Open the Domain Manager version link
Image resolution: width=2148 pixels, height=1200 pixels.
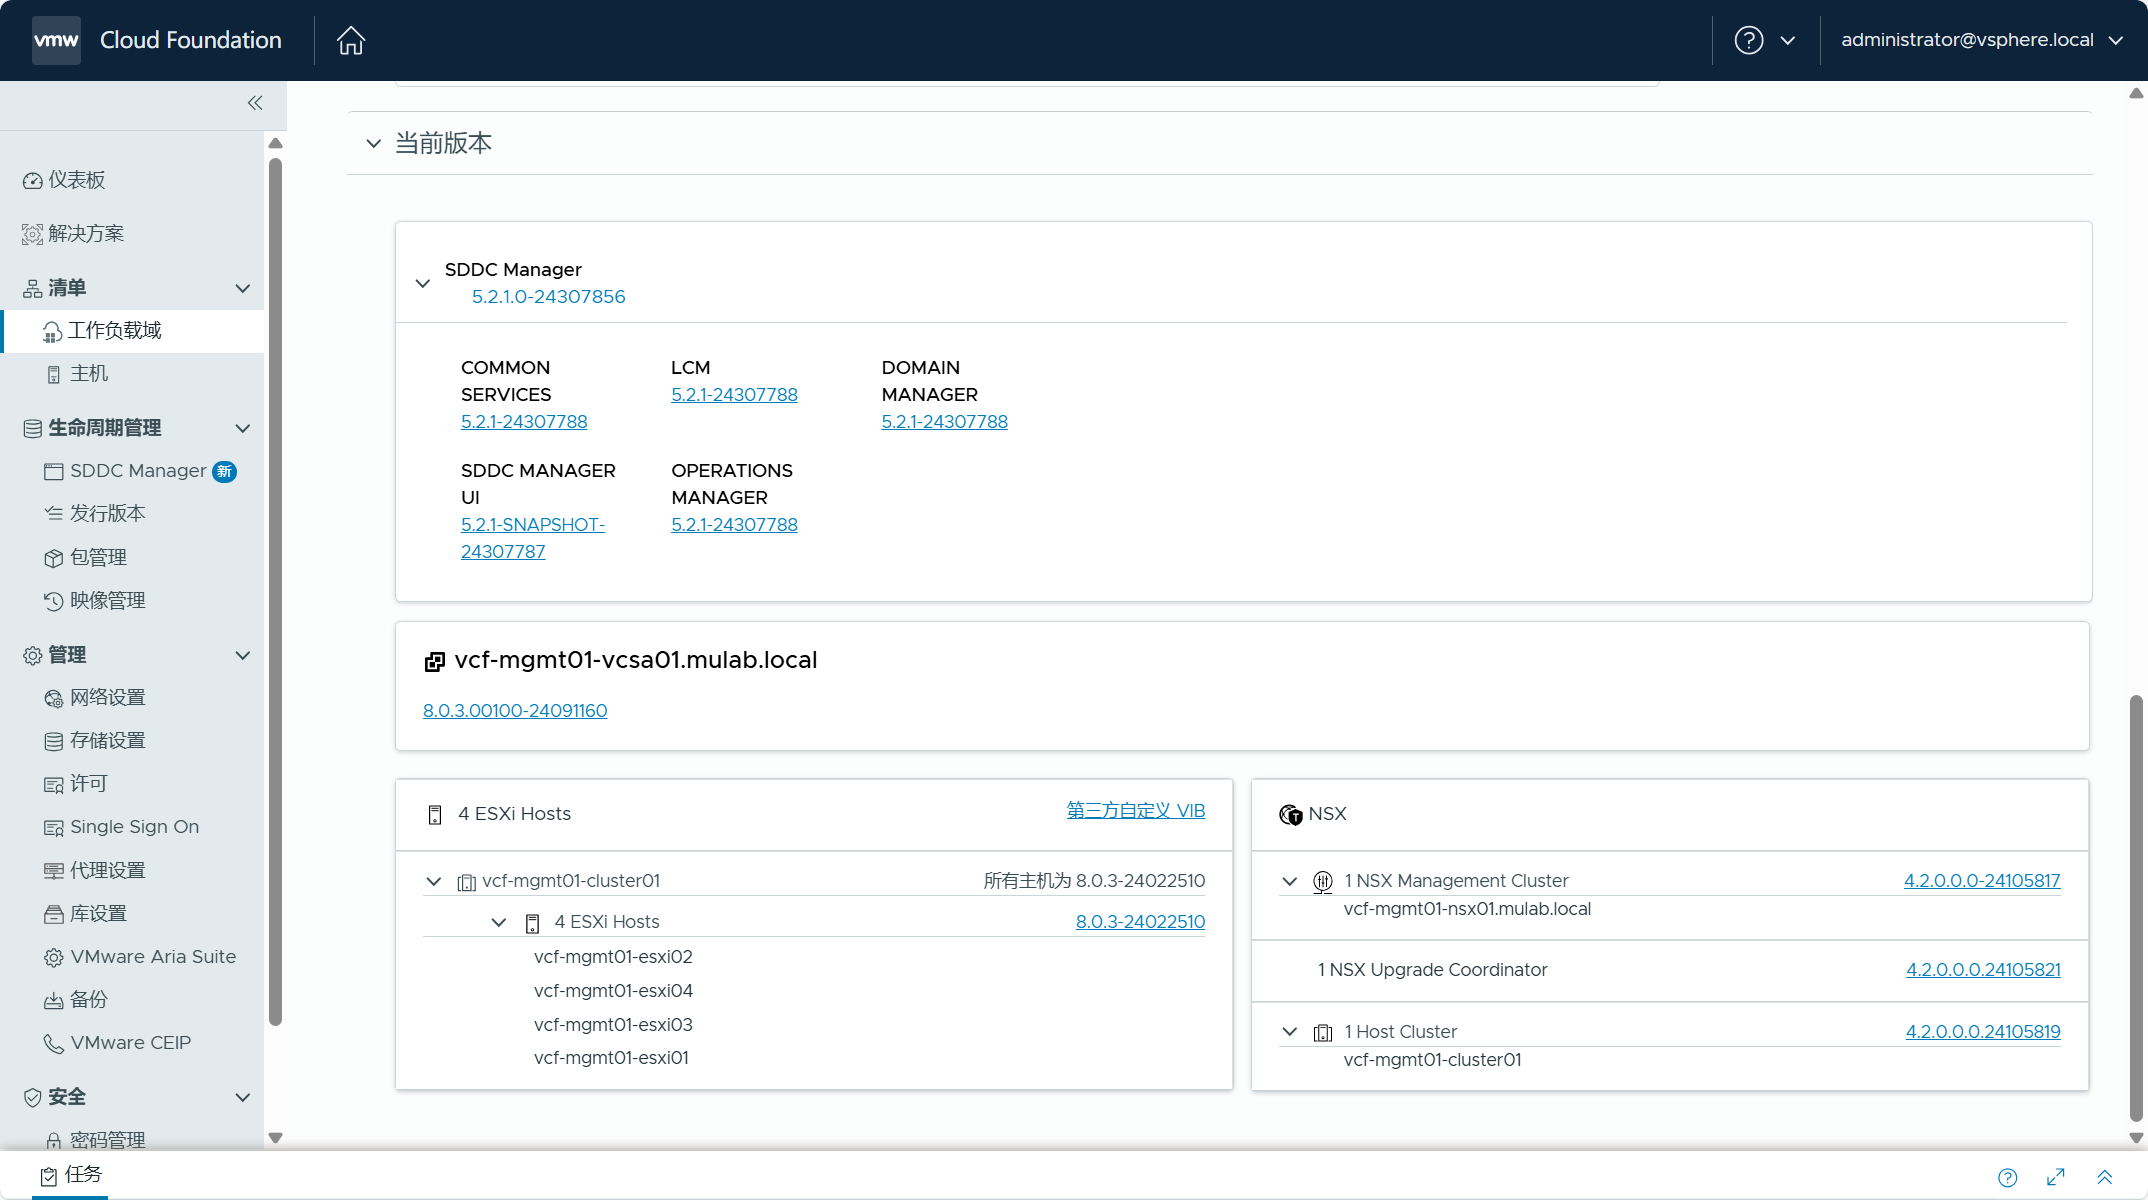point(944,422)
